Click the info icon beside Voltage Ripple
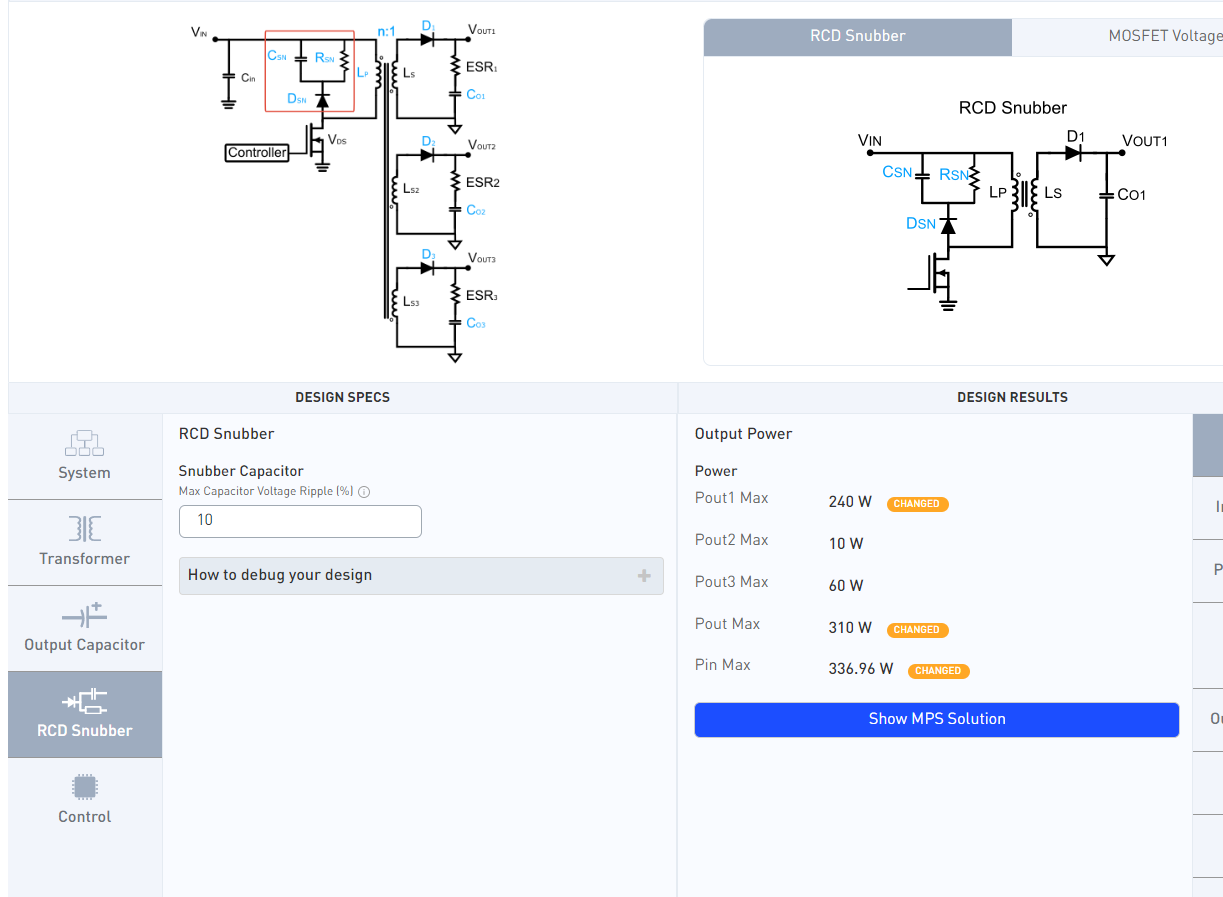Image resolution: width=1223 pixels, height=897 pixels. pos(364,492)
